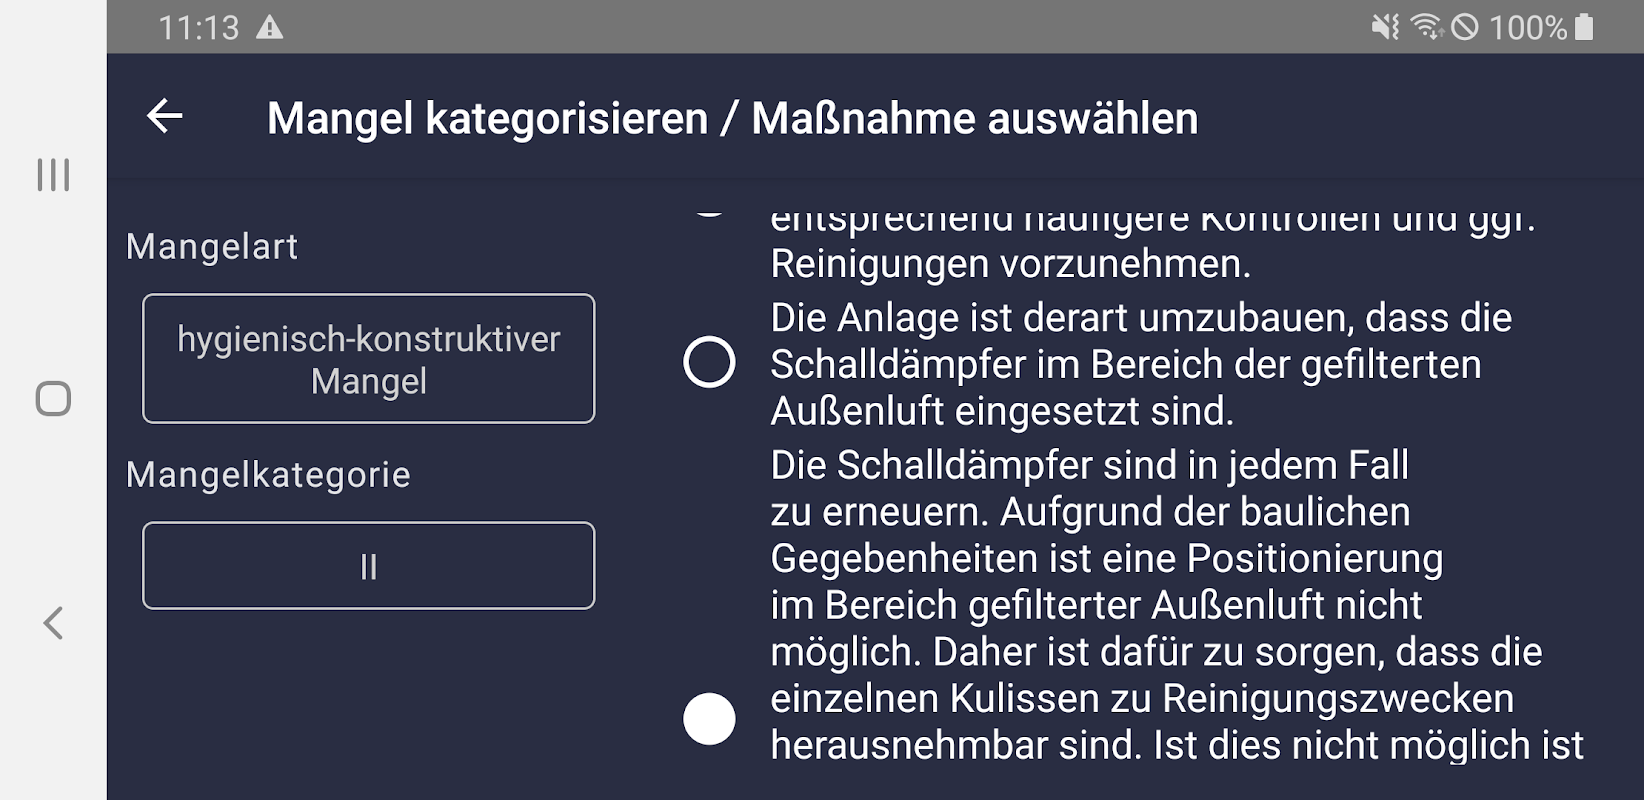The height and width of the screenshot is (800, 1644).
Task: Tap the muted sound status icon
Action: [1385, 27]
